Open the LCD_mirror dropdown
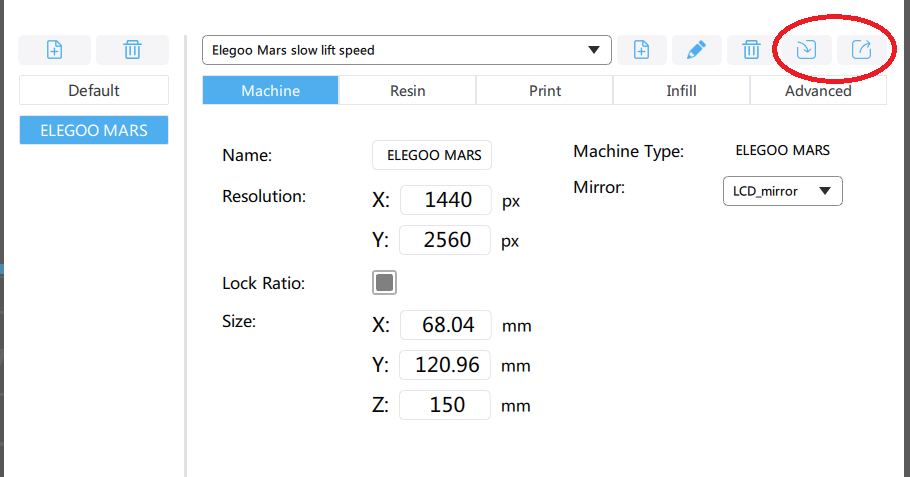Viewport: 910px width, 477px height. pos(782,191)
